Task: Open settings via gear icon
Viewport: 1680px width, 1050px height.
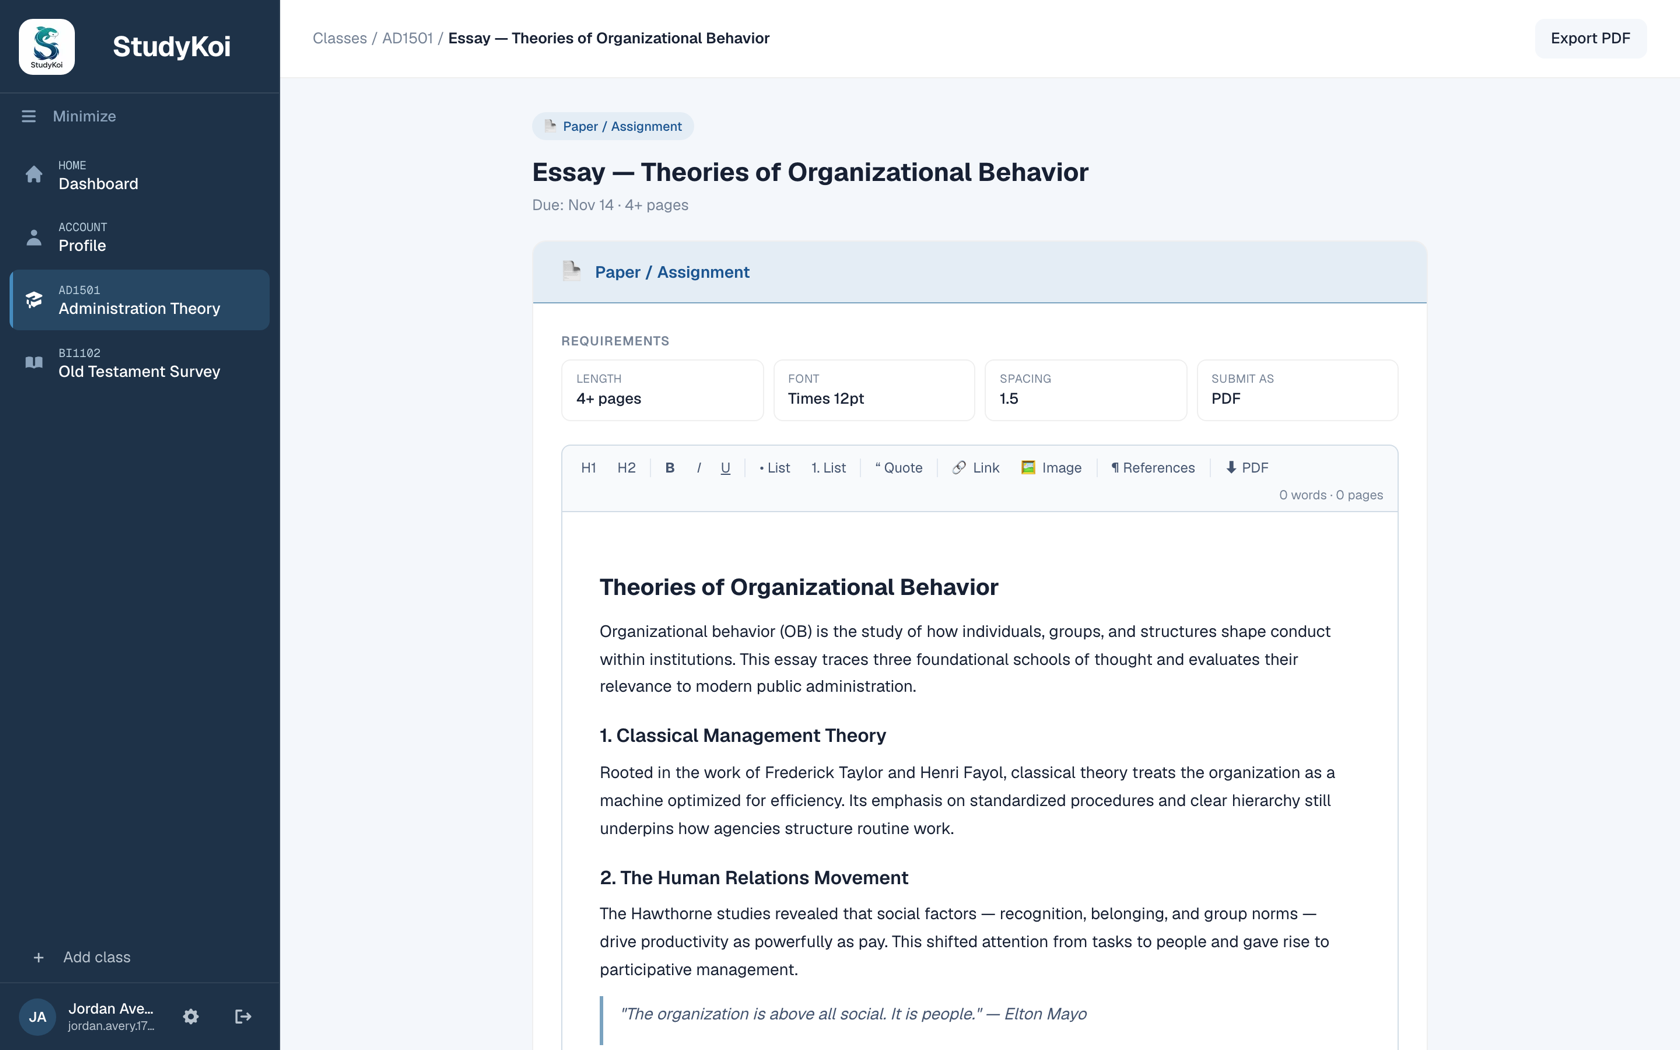Action: [x=191, y=1016]
